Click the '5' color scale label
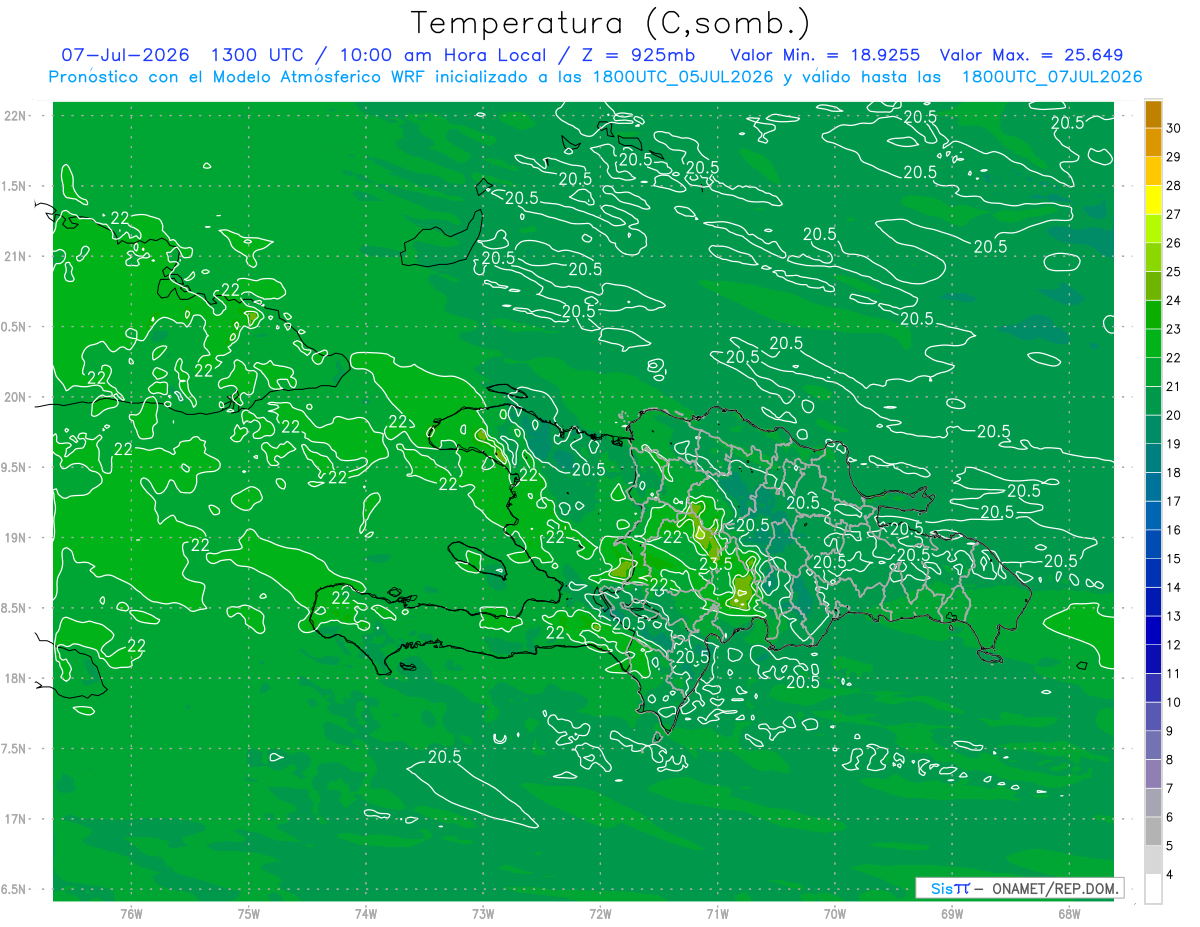Viewport: 1200px width, 927px height. tap(1169, 846)
